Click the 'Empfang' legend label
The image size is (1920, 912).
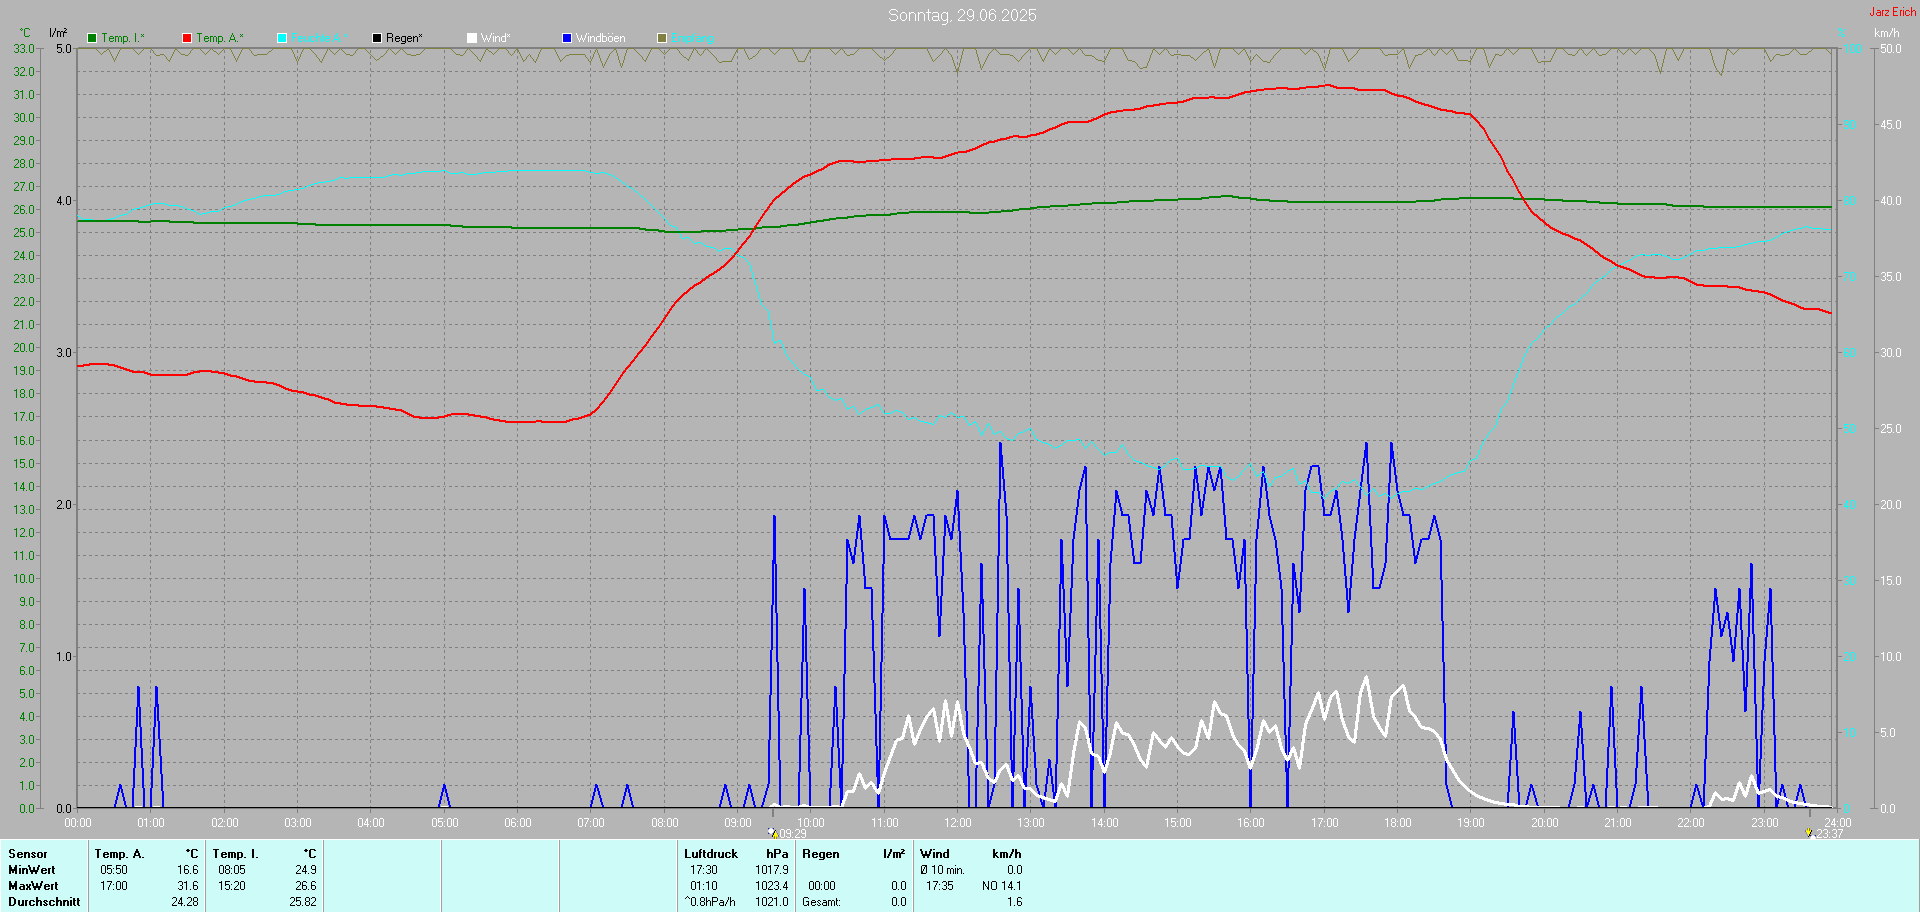click(693, 38)
